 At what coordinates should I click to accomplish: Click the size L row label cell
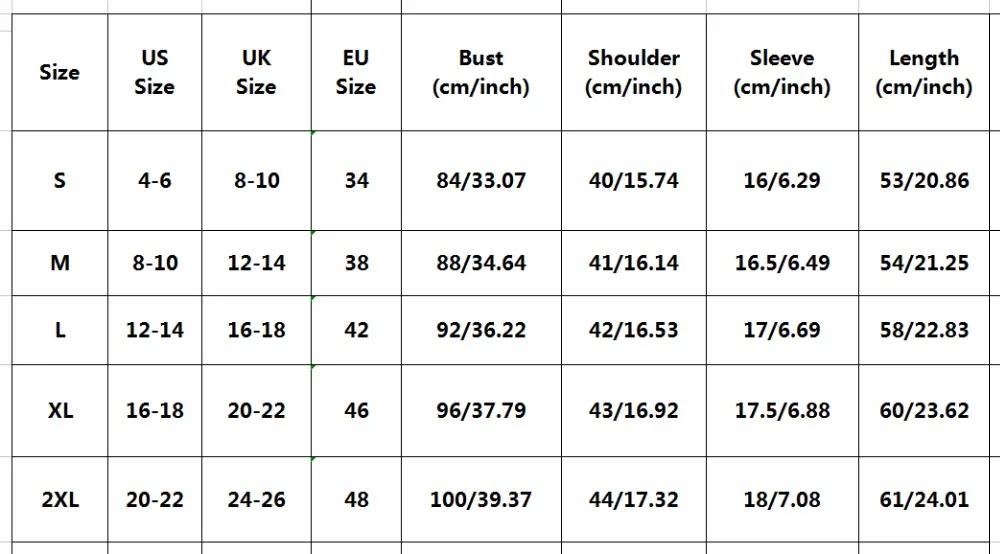(60, 330)
